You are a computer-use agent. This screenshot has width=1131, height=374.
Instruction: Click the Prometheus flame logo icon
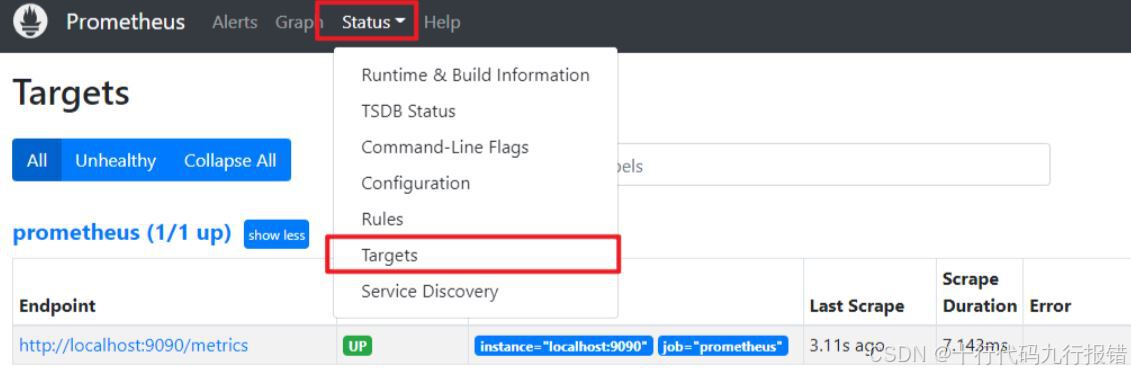pos(30,22)
